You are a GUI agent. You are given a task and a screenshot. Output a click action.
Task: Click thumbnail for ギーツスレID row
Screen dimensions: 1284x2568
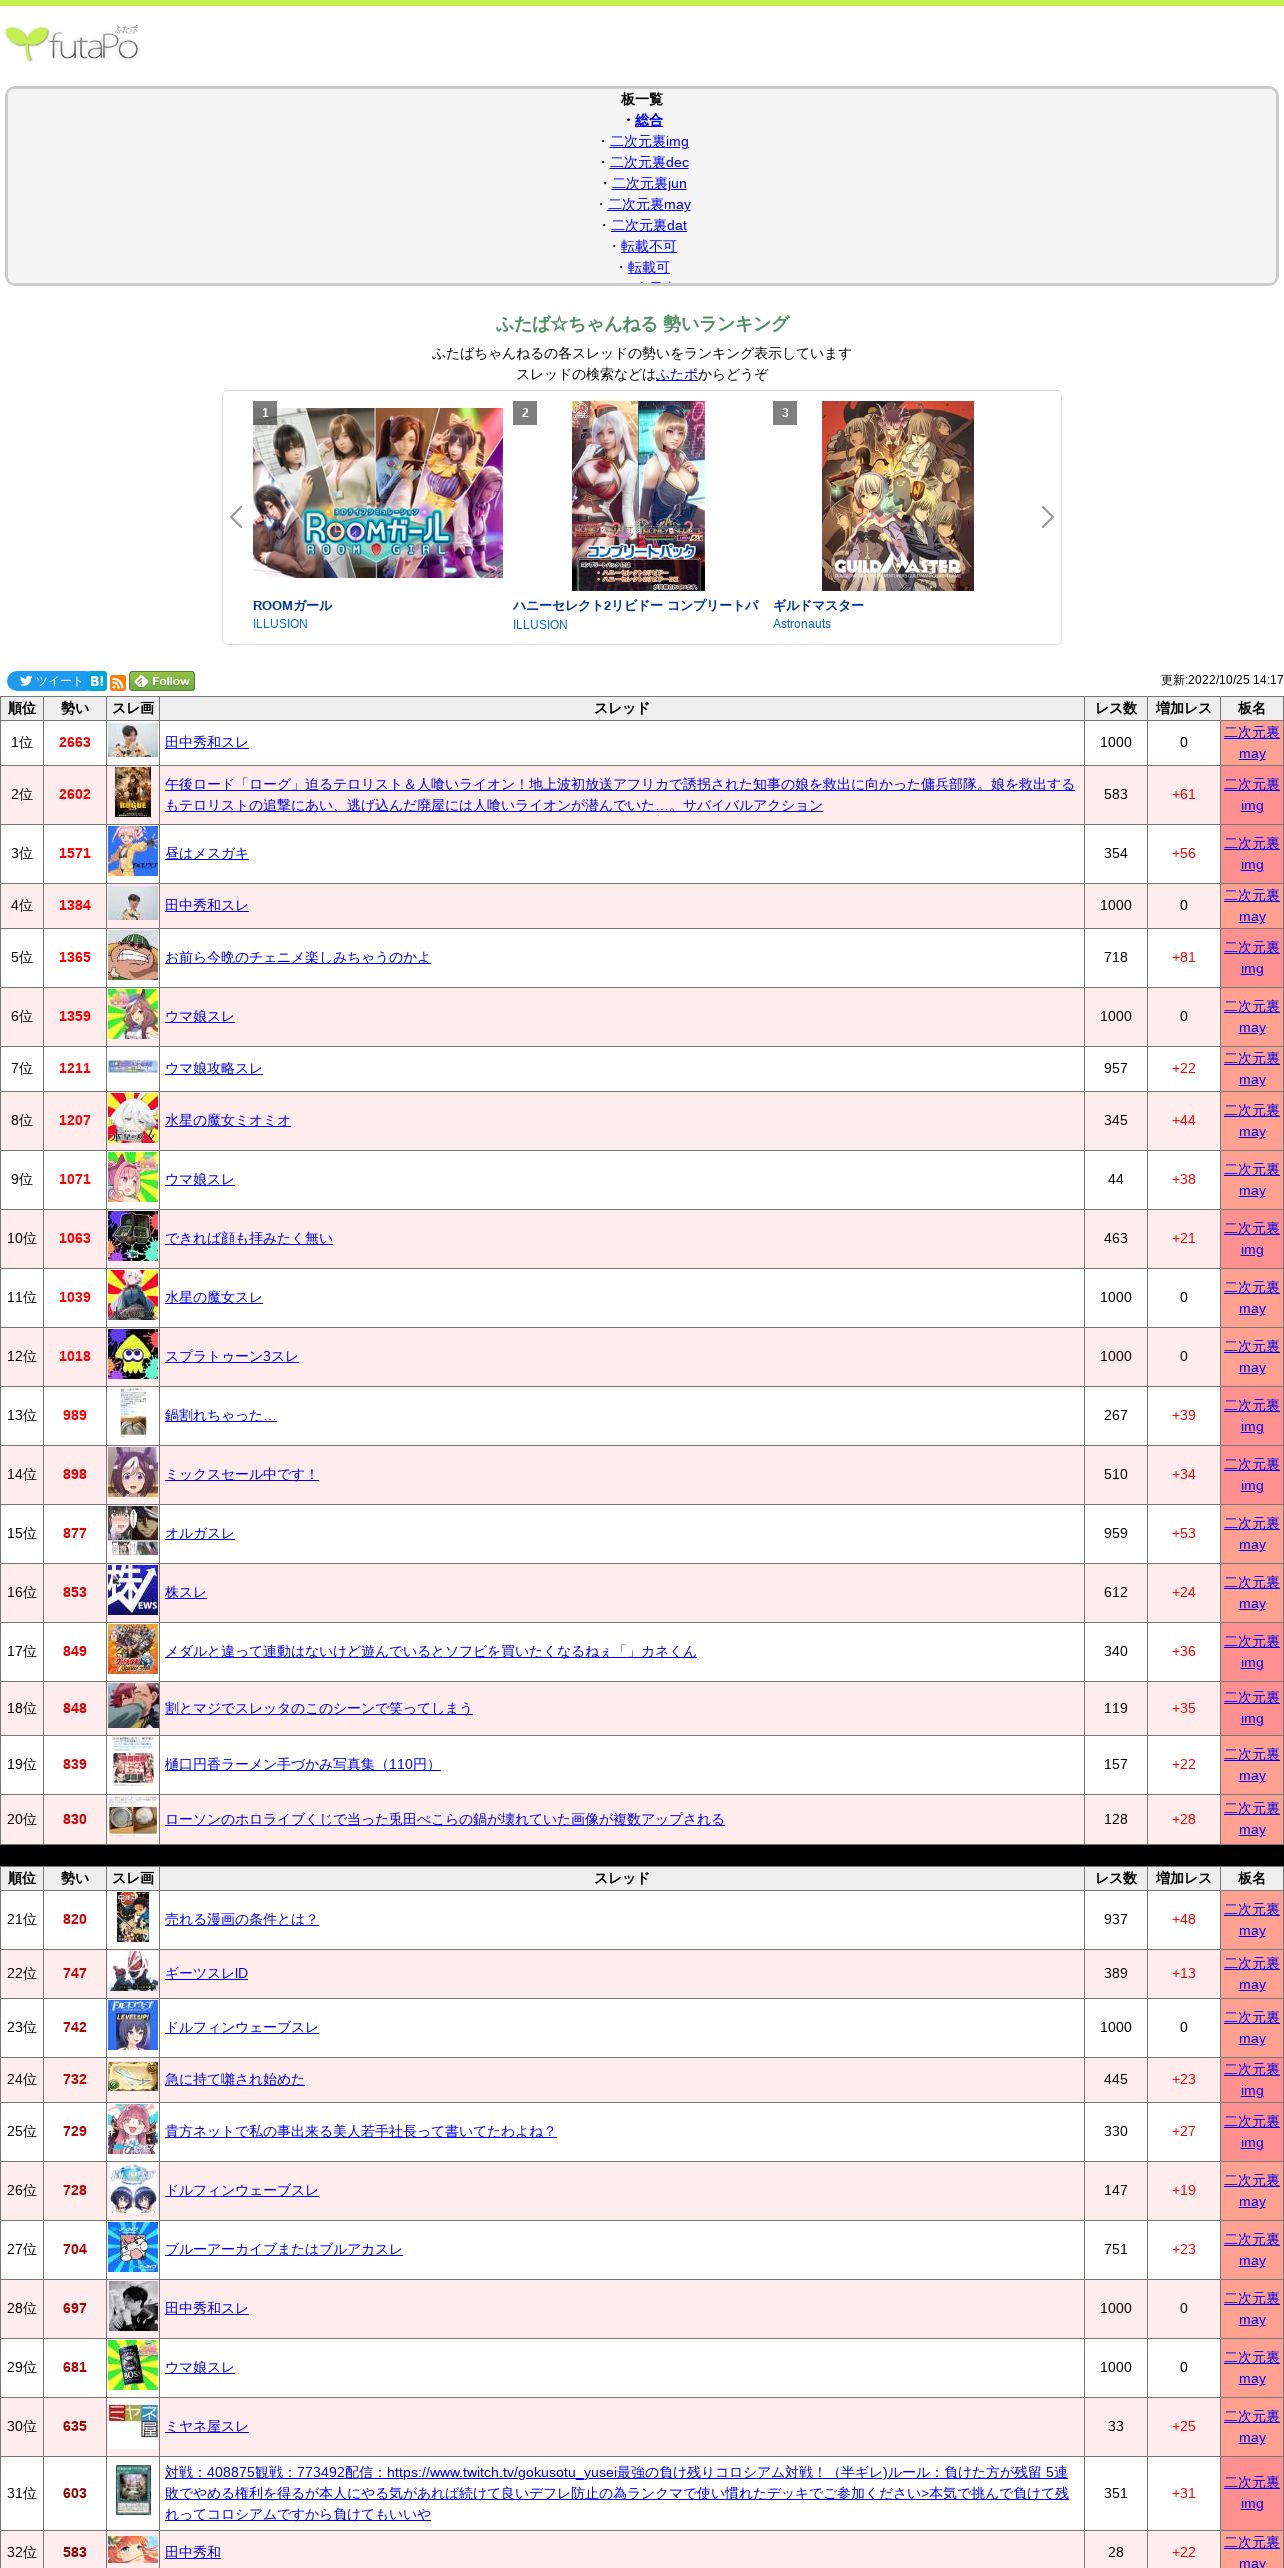point(133,1973)
